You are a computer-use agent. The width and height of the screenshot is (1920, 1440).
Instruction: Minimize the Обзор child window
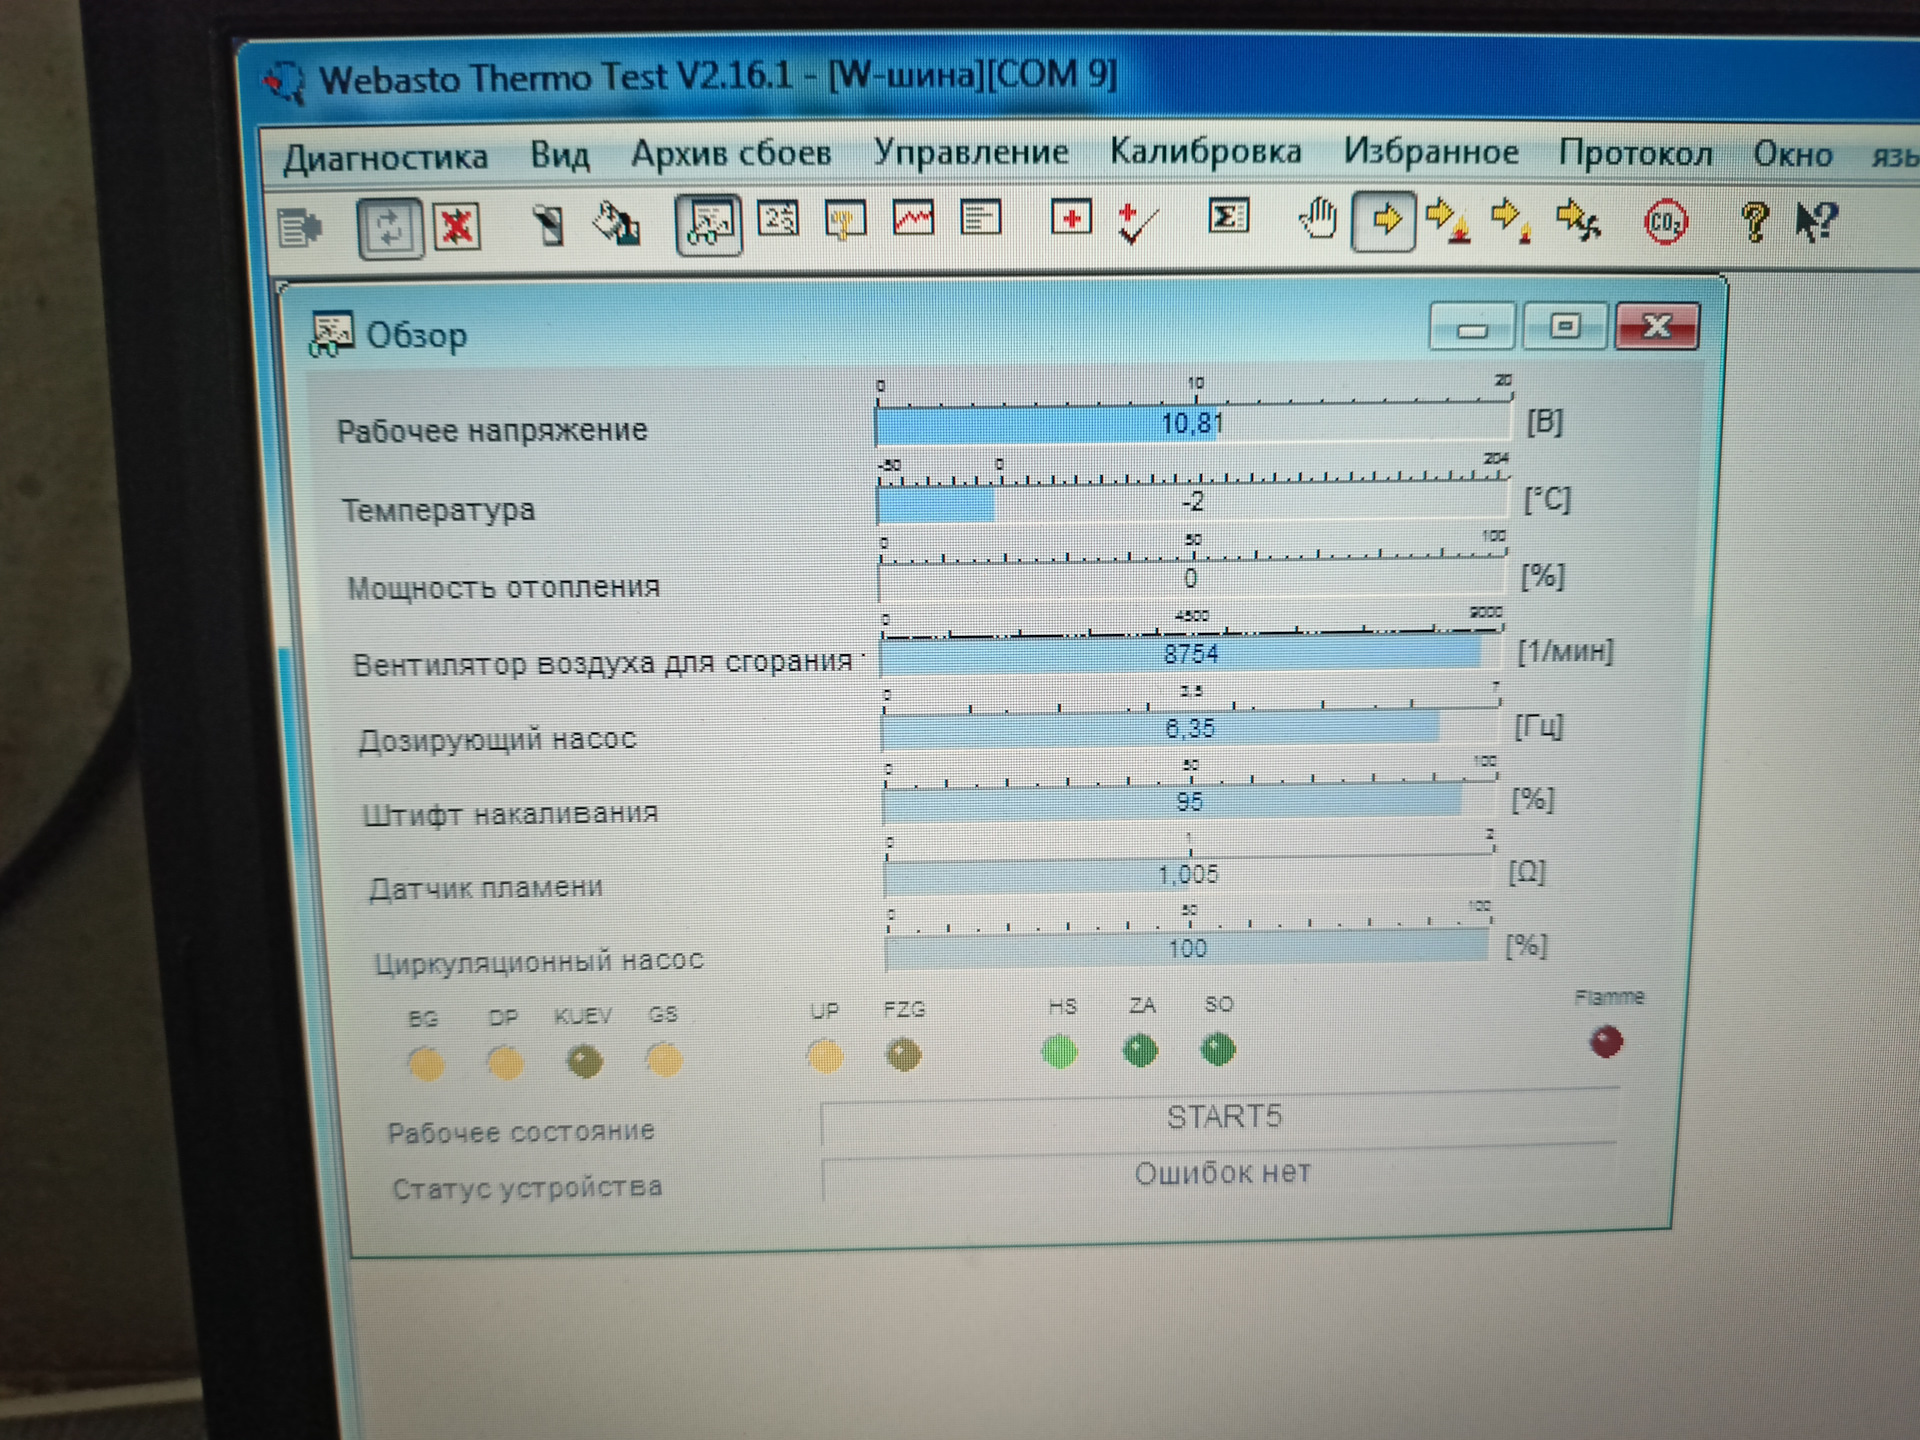pos(1472,327)
